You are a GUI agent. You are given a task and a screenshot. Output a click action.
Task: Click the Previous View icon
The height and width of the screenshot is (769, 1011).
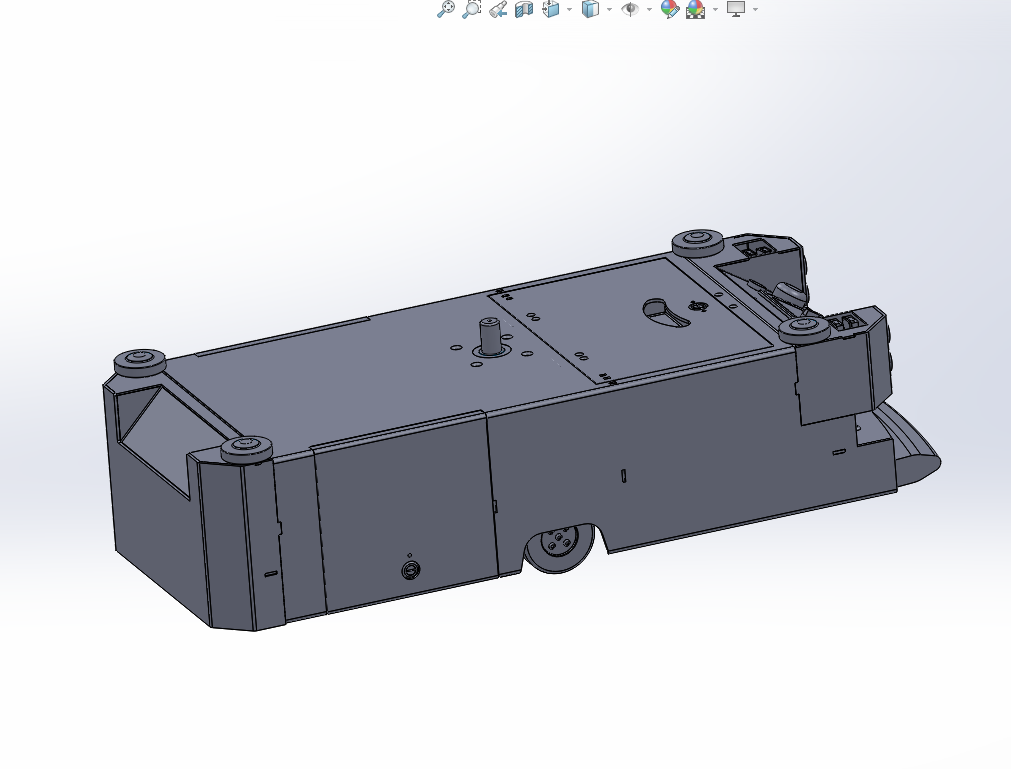click(498, 9)
